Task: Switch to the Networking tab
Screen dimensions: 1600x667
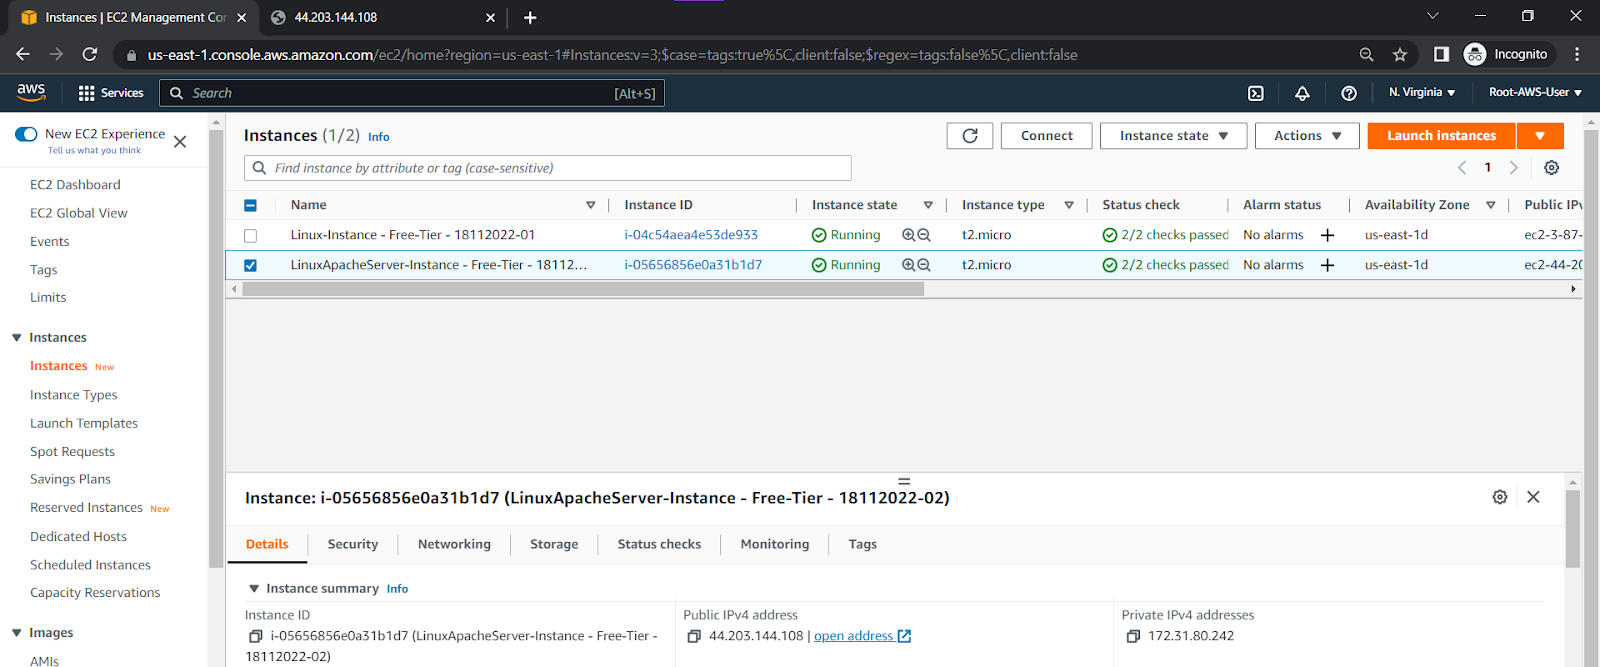Action: (454, 544)
